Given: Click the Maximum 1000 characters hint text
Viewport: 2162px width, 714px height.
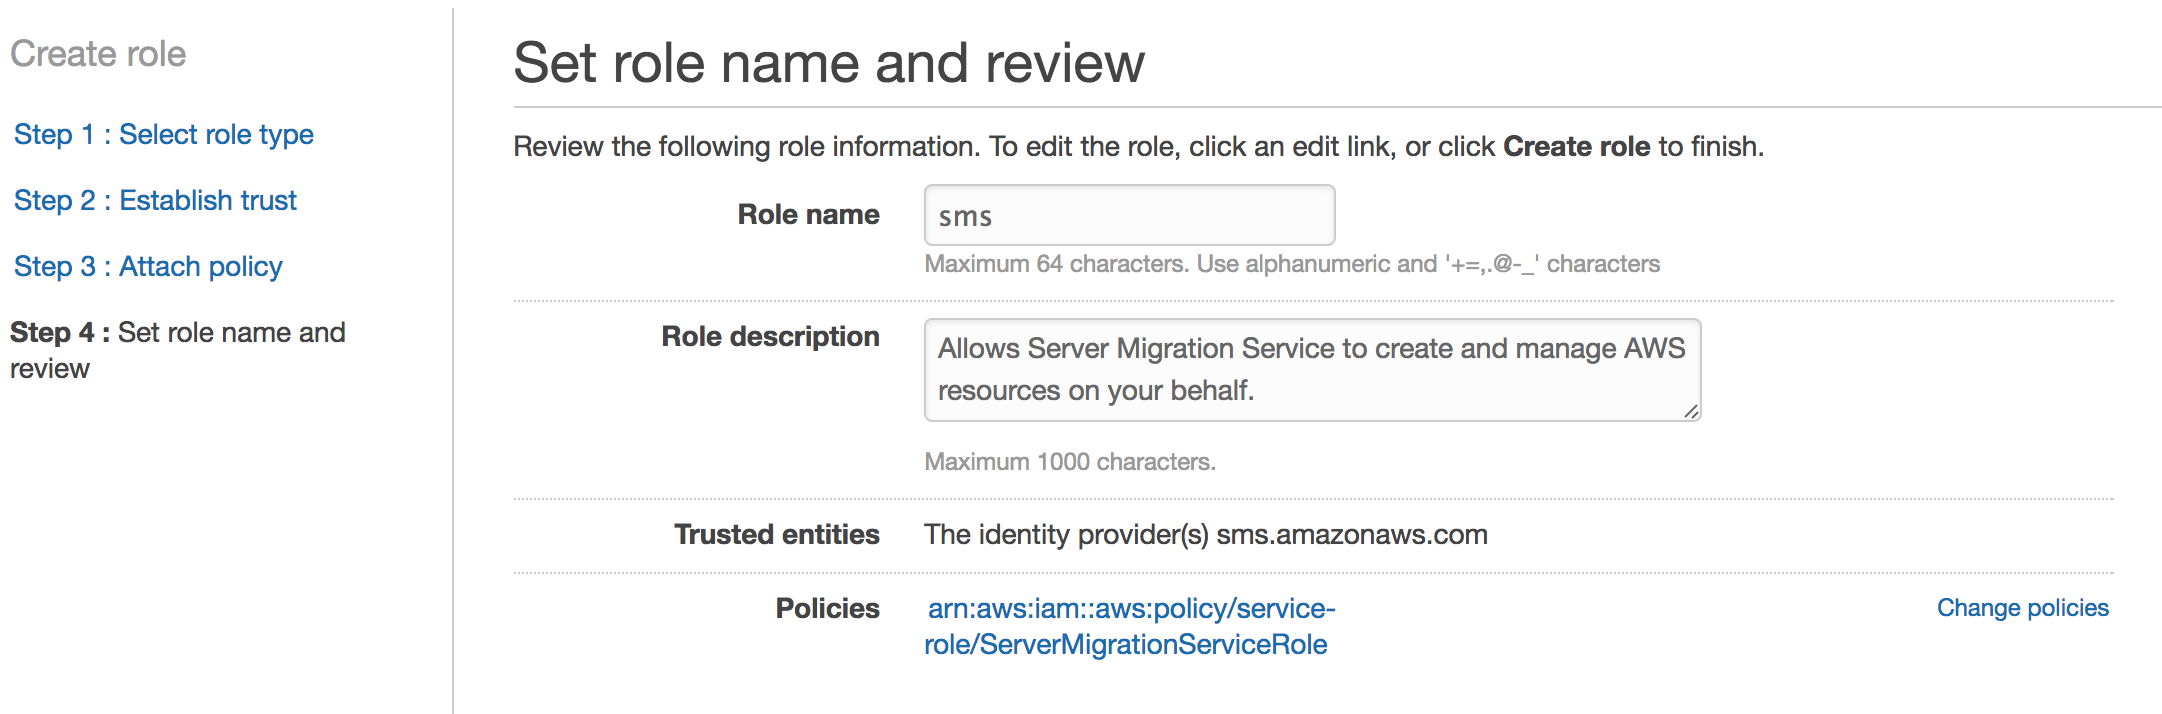Looking at the screenshot, I should tap(1069, 462).
